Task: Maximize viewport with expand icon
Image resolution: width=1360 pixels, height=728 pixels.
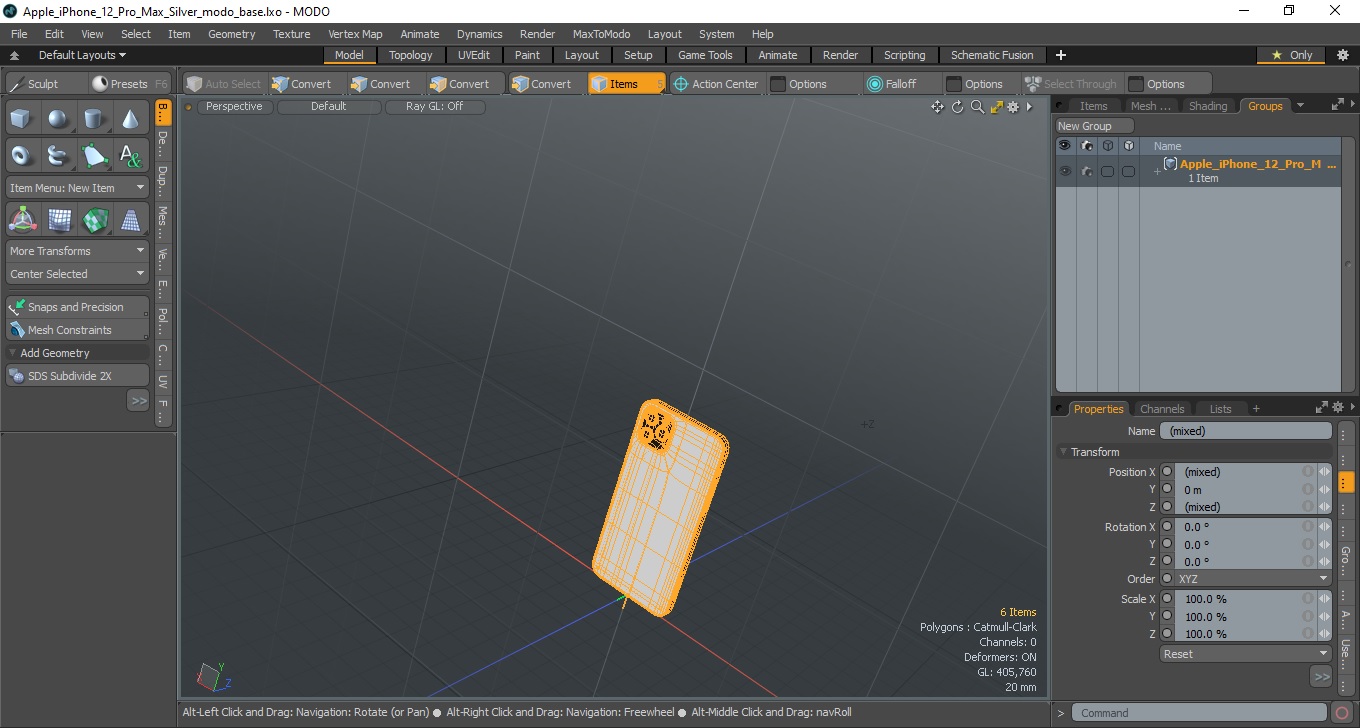Action: coord(996,107)
